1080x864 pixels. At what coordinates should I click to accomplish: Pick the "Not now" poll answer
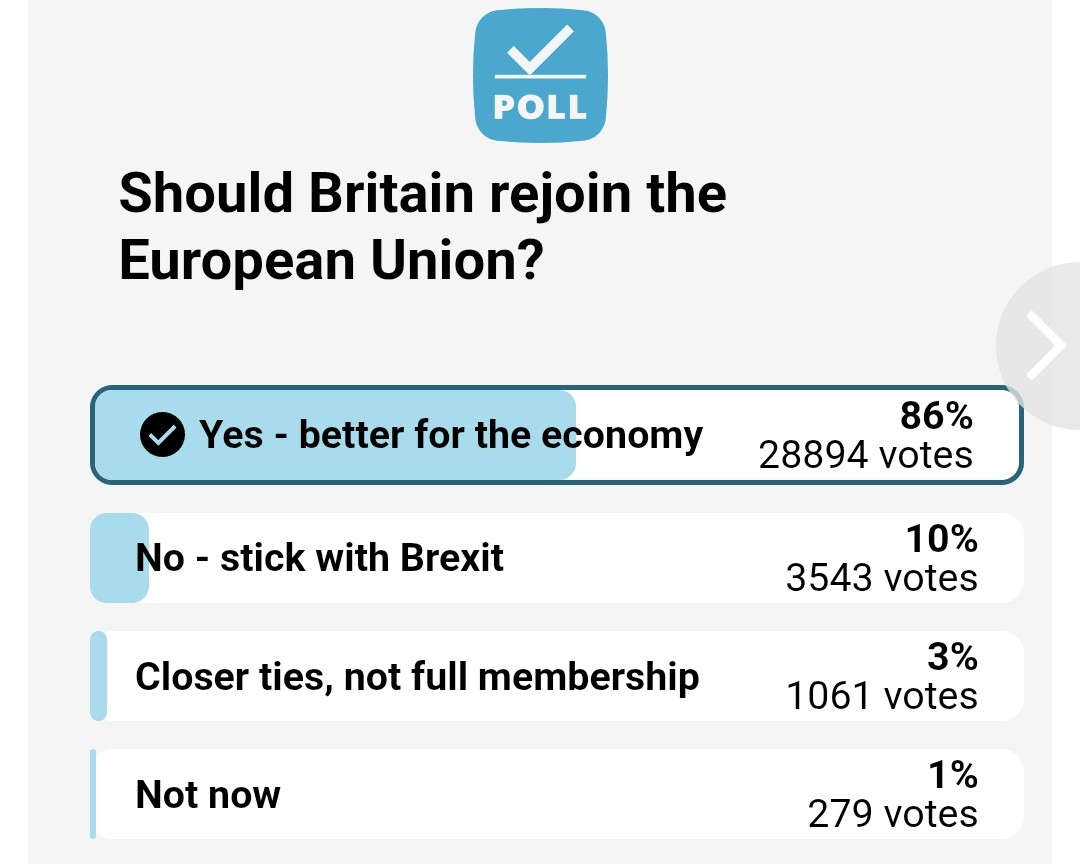click(208, 795)
